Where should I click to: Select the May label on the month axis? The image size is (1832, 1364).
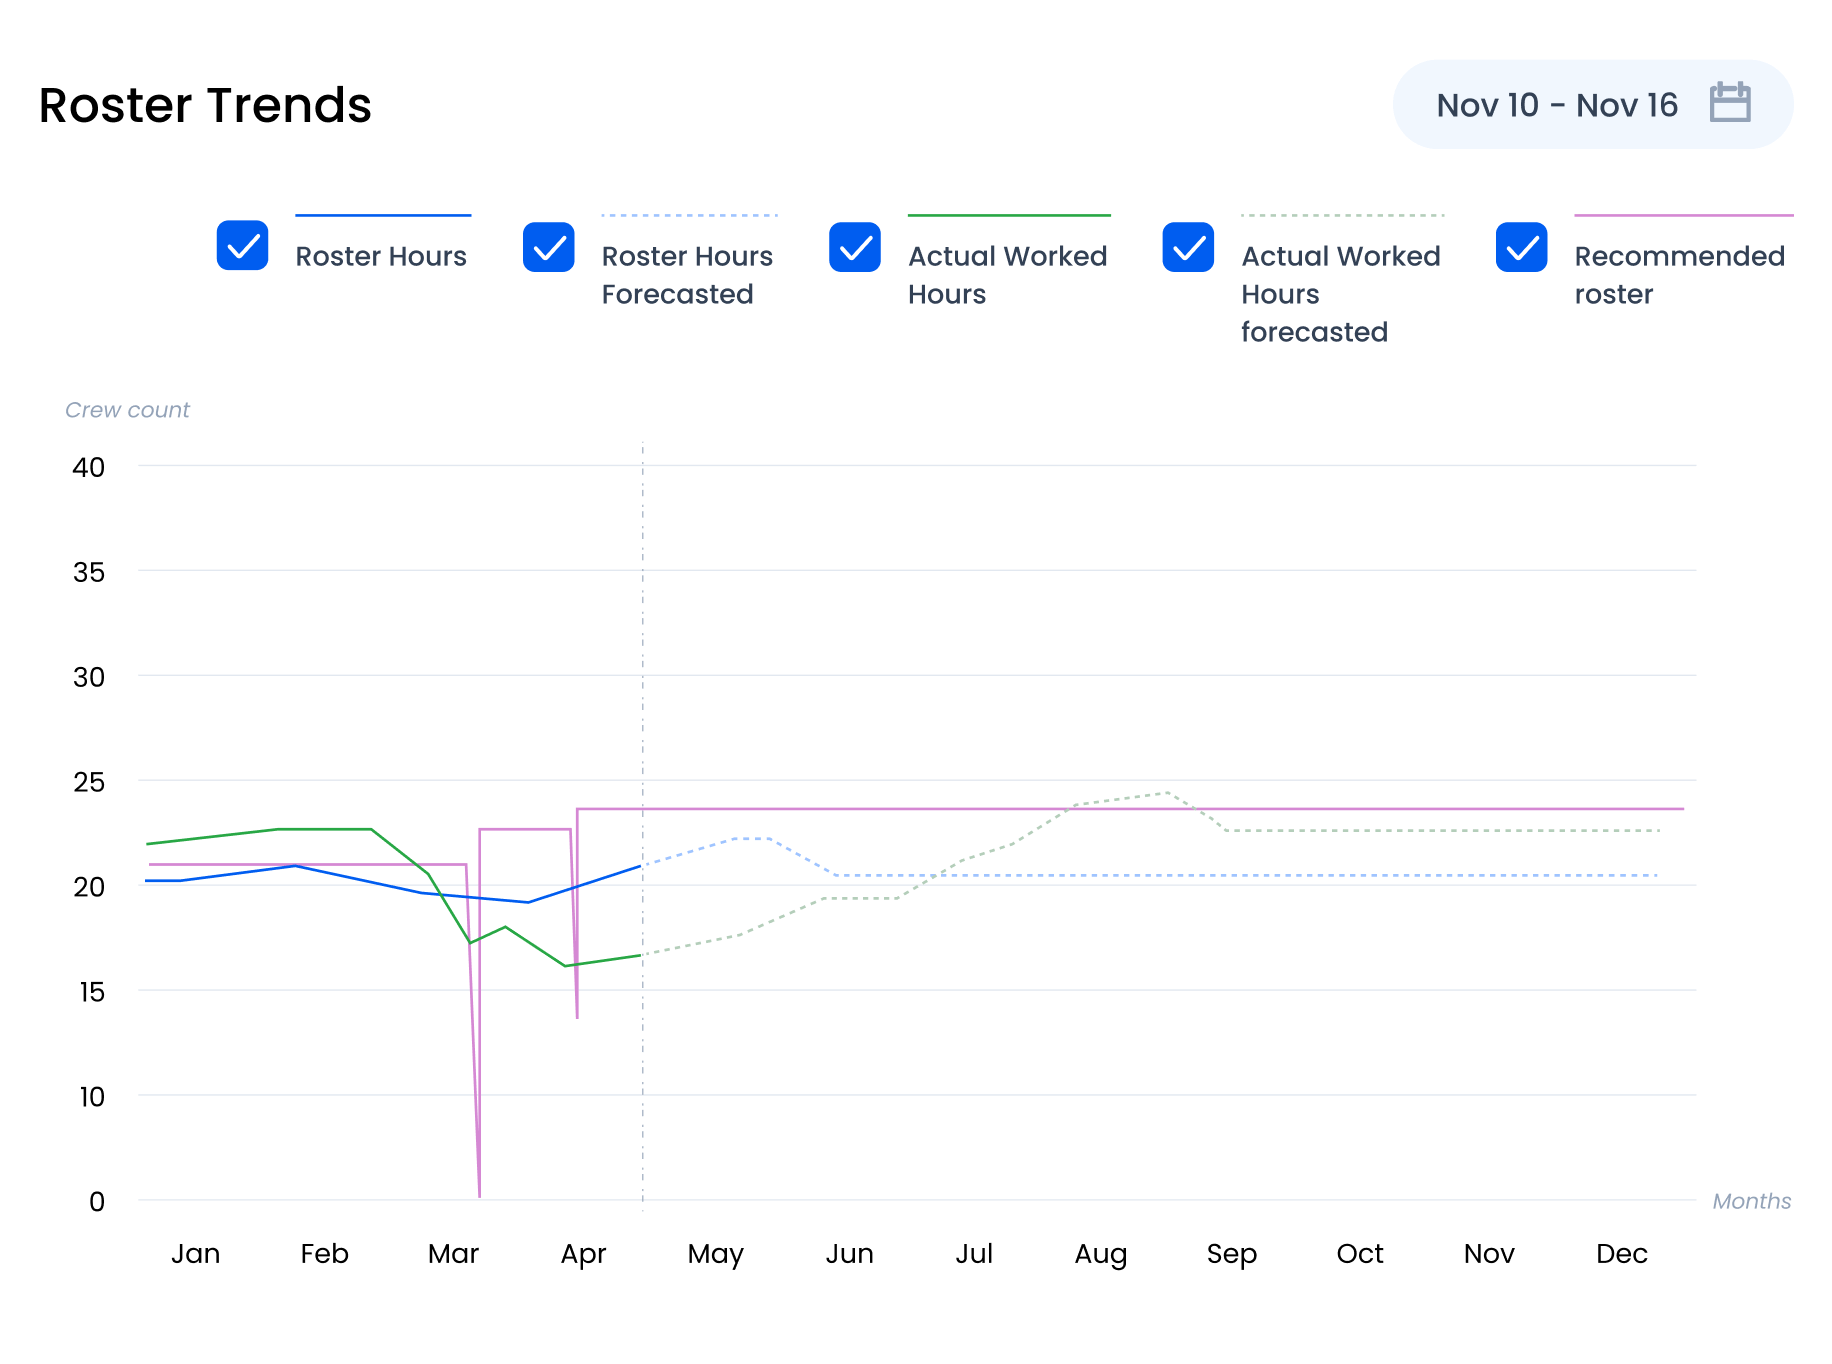point(715,1254)
